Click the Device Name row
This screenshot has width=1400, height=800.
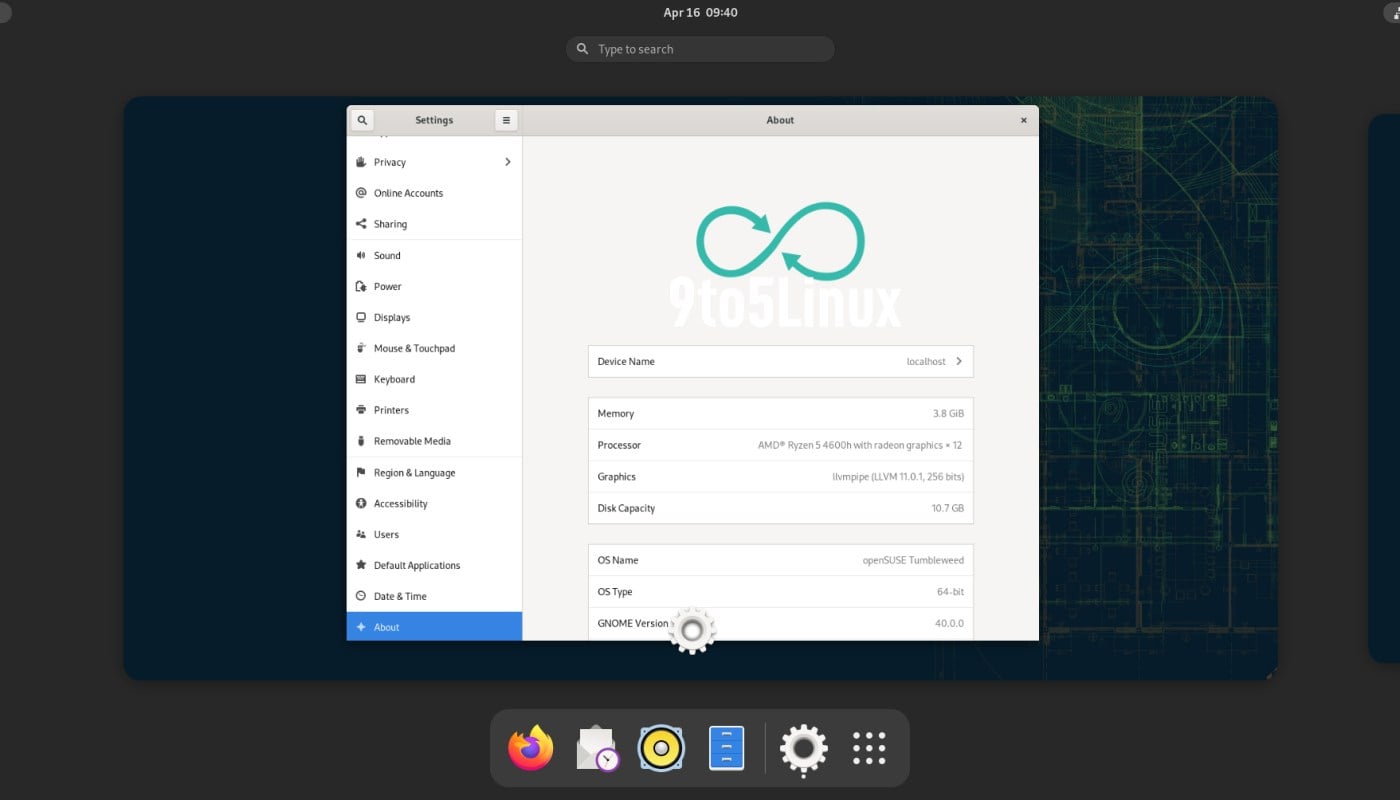tap(780, 361)
